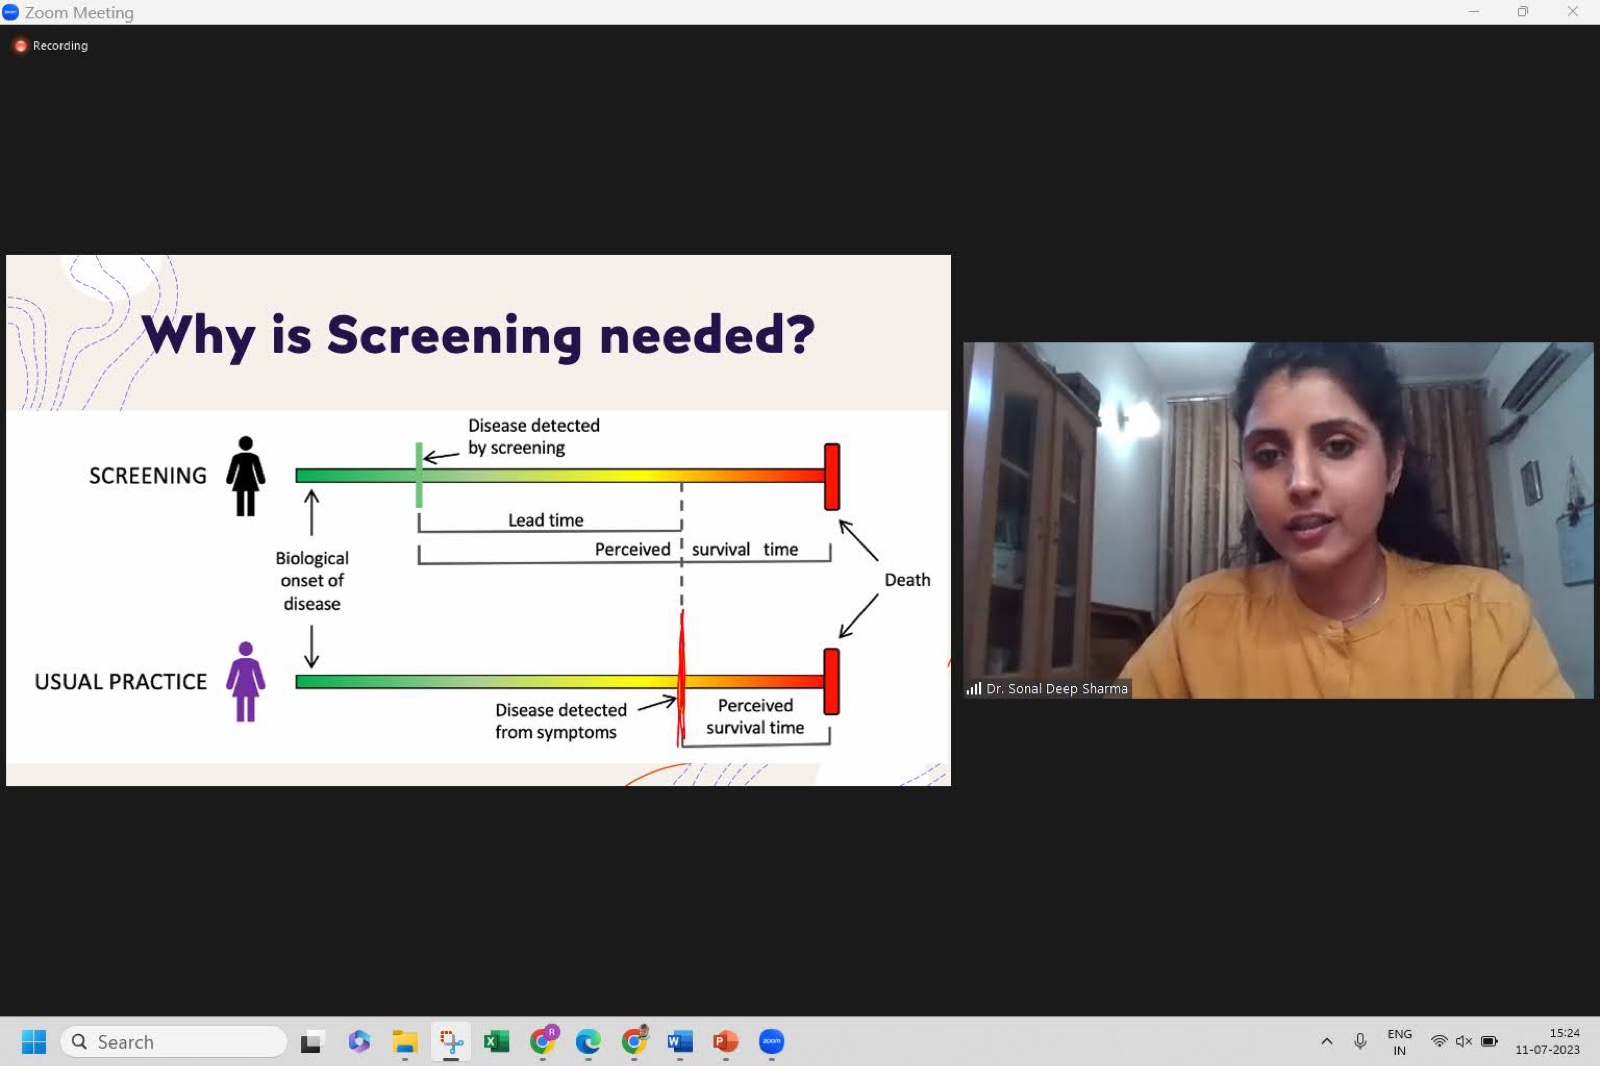Open Snipping Tool from the taskbar
This screenshot has width=1600, height=1066.
click(450, 1042)
